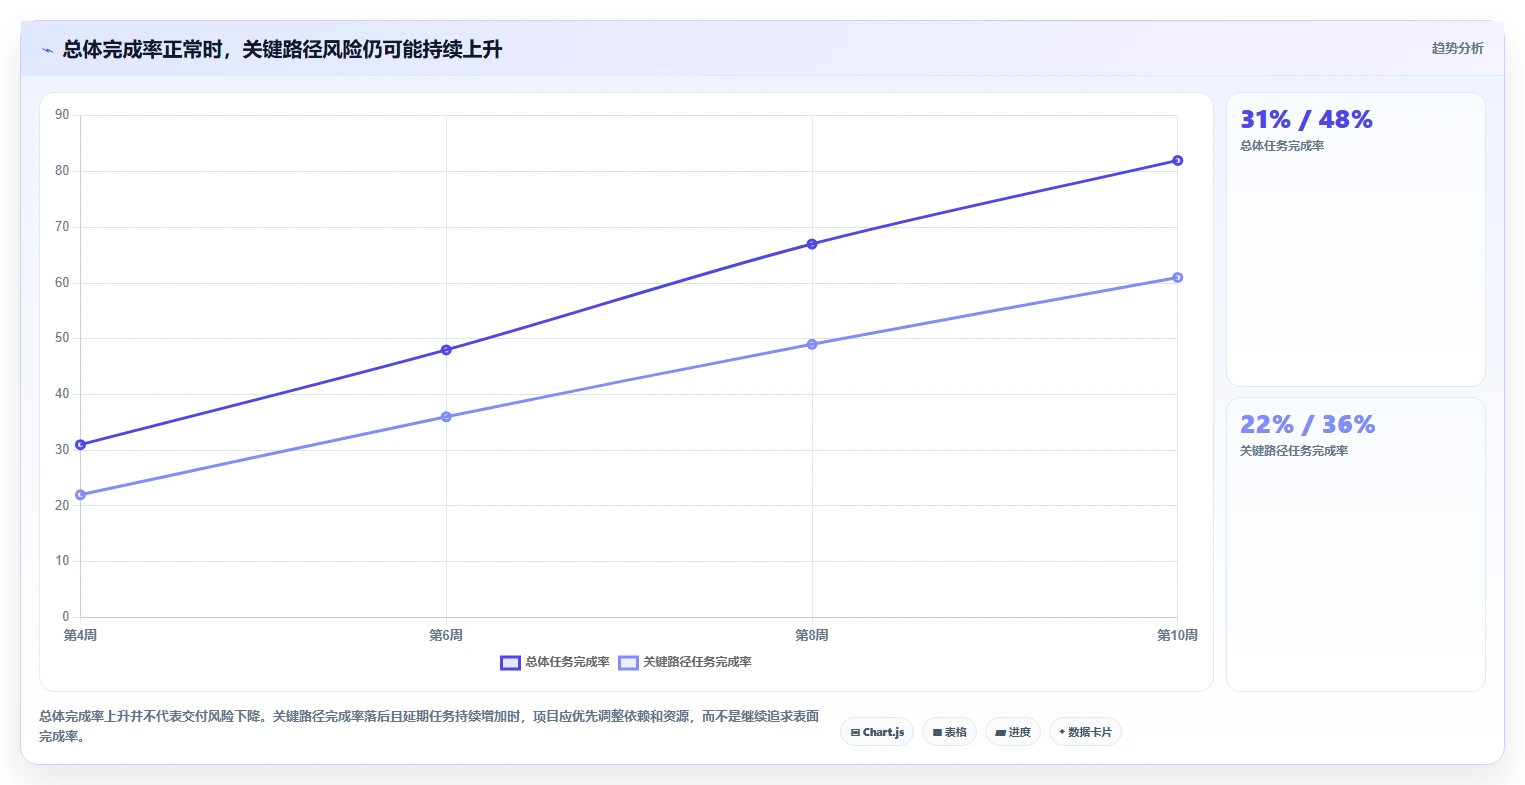Click the 90 y-axis label
This screenshot has width=1525, height=785.
[62, 115]
